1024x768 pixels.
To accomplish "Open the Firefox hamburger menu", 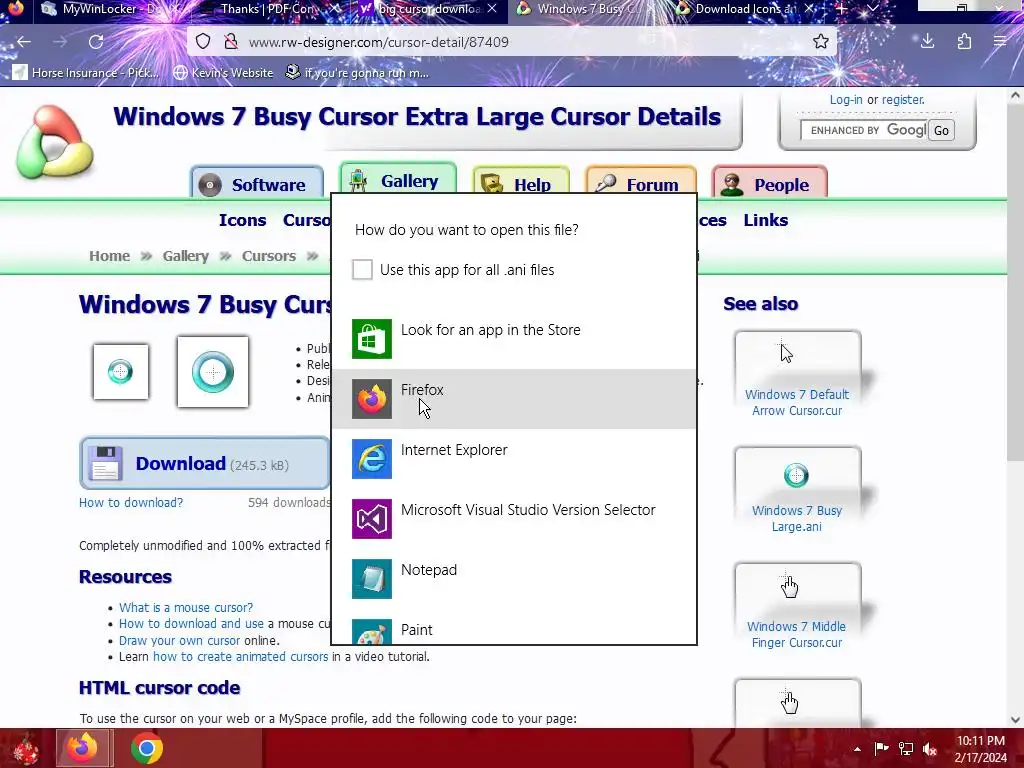I will [1000, 42].
